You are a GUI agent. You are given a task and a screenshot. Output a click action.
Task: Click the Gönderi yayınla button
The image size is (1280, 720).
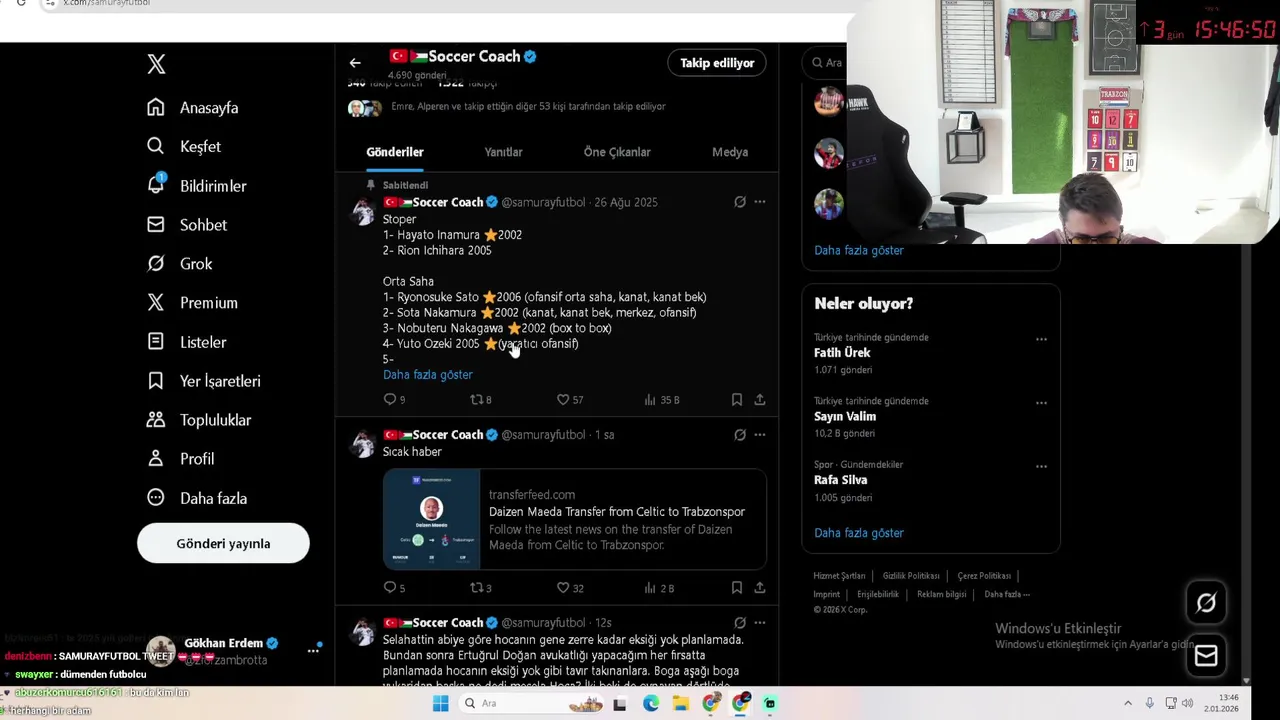point(223,543)
